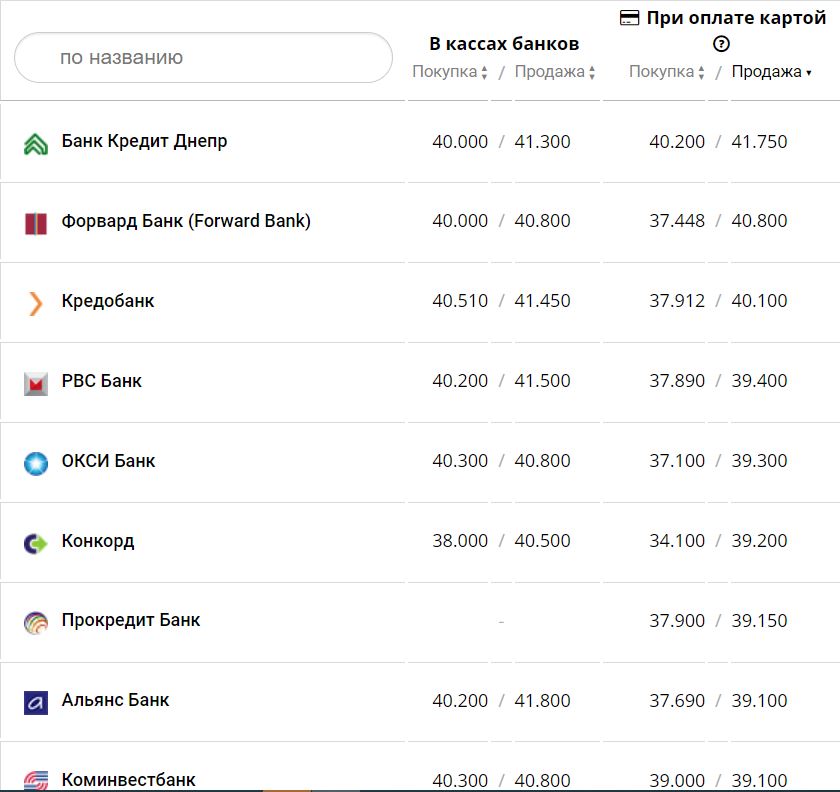Image resolution: width=840 pixels, height=792 pixels.
Task: Click the credit card icon in header
Action: pyautogui.click(x=630, y=18)
